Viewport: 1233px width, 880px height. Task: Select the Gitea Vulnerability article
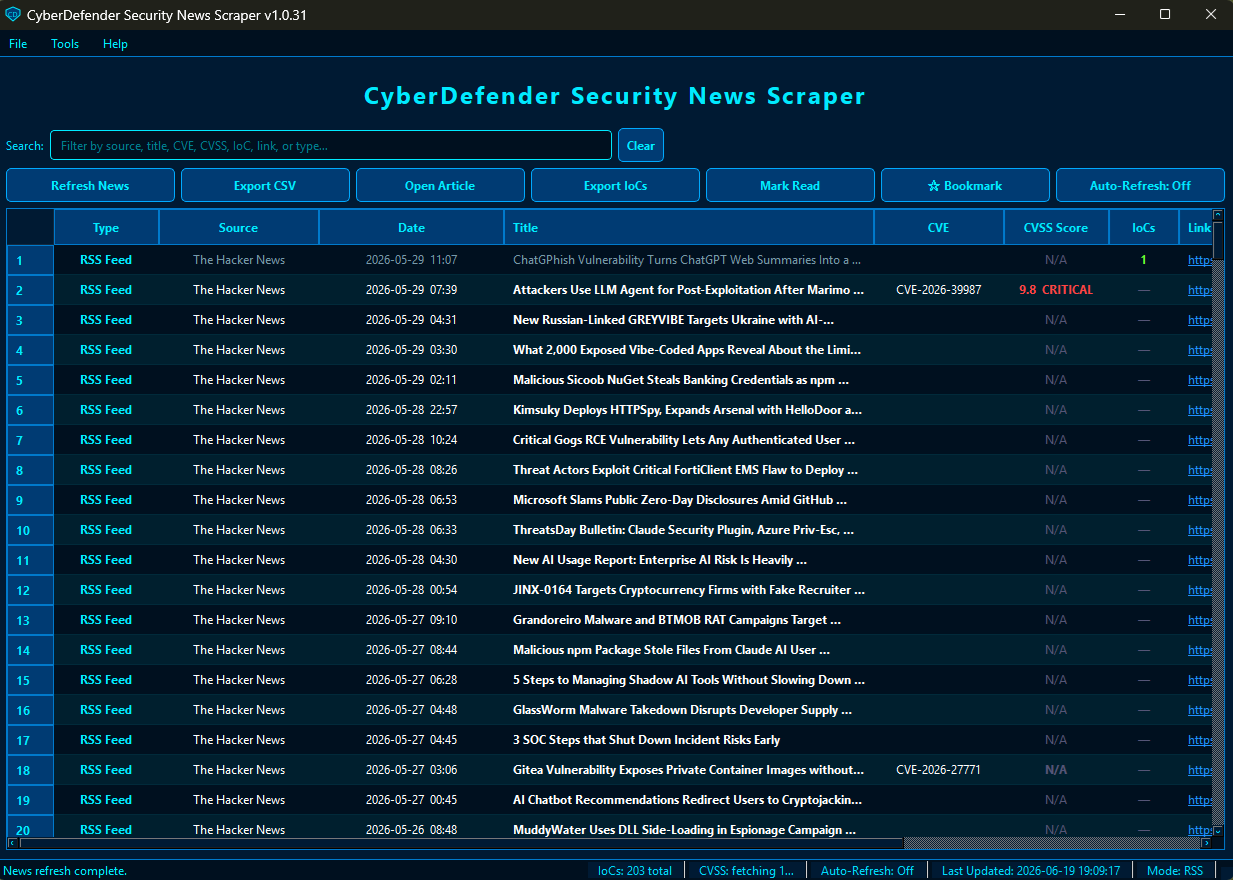coord(689,770)
